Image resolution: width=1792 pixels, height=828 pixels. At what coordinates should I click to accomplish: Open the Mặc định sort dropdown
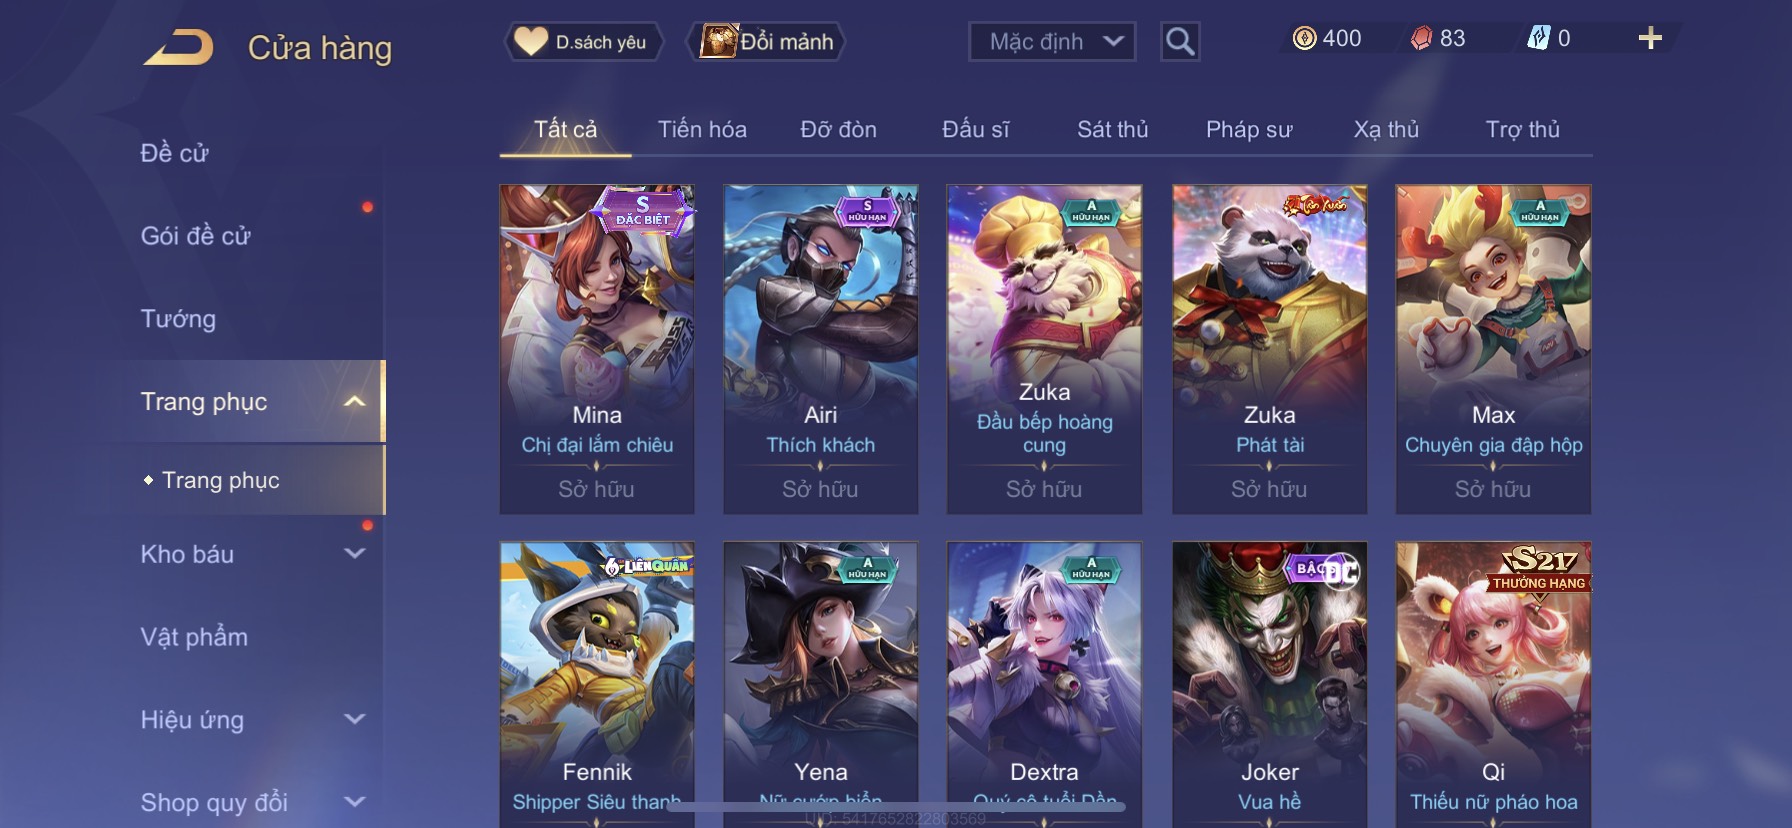1052,42
